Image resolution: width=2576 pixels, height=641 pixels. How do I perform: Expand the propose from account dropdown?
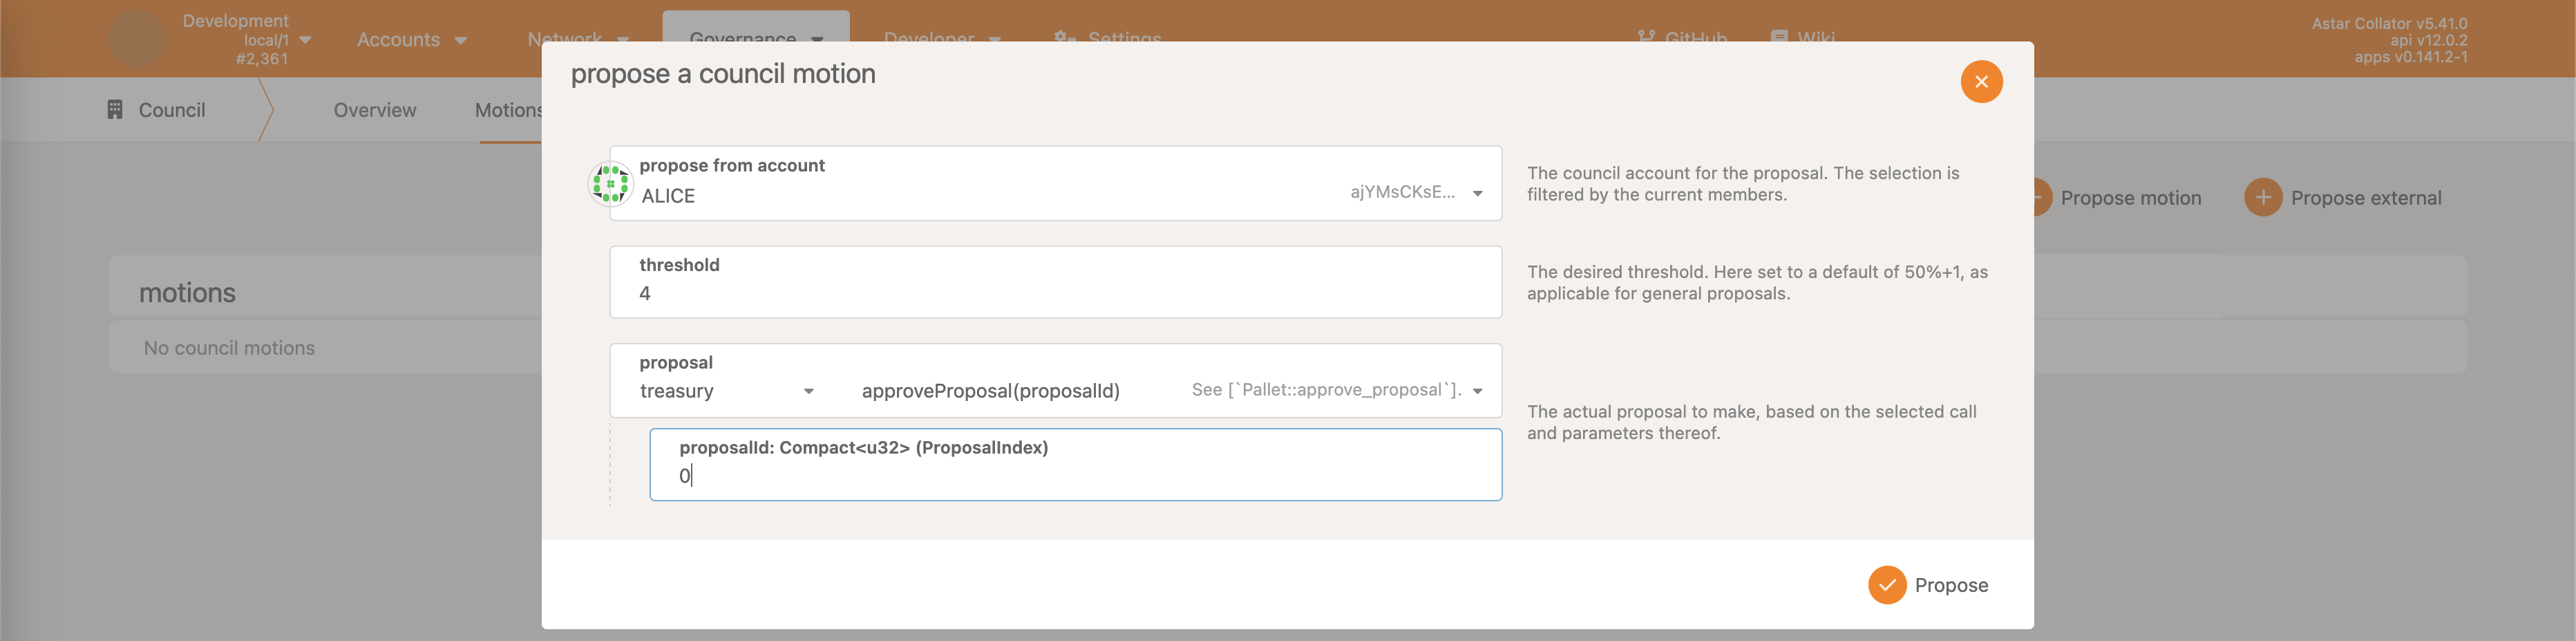[x=1477, y=194]
